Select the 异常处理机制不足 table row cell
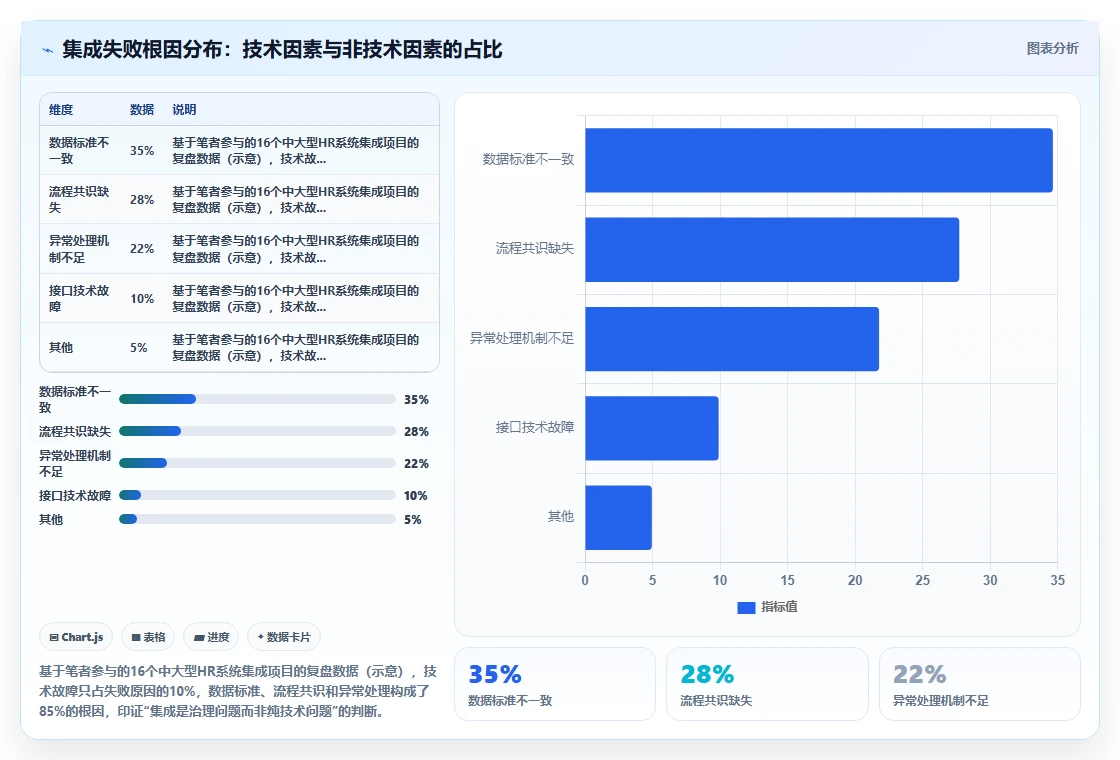This screenshot has height=760, width=1120. (79, 249)
